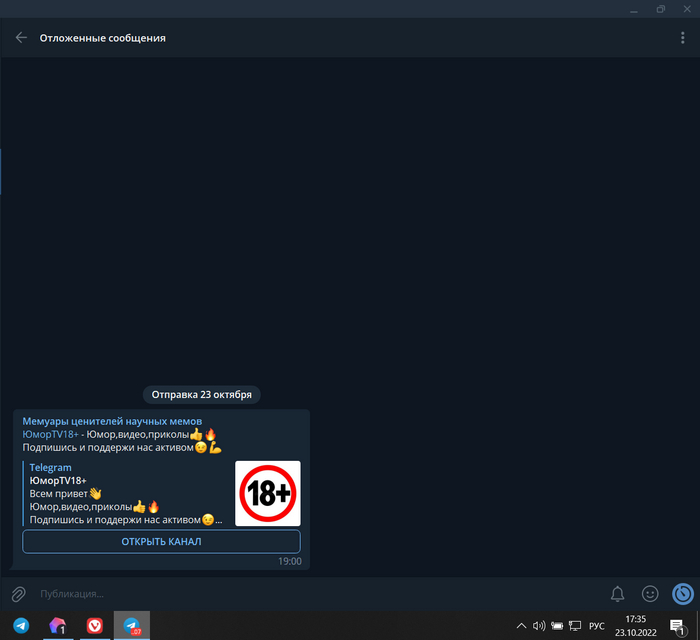The image size is (700, 640).
Task: Open active Telegram taskbar icon with badge
Action: [x=132, y=625]
